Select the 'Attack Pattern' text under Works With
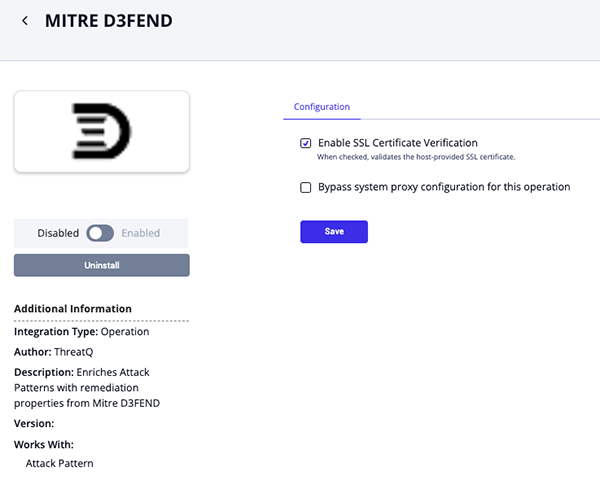Screen dimensions: 600x480 pos(59,464)
